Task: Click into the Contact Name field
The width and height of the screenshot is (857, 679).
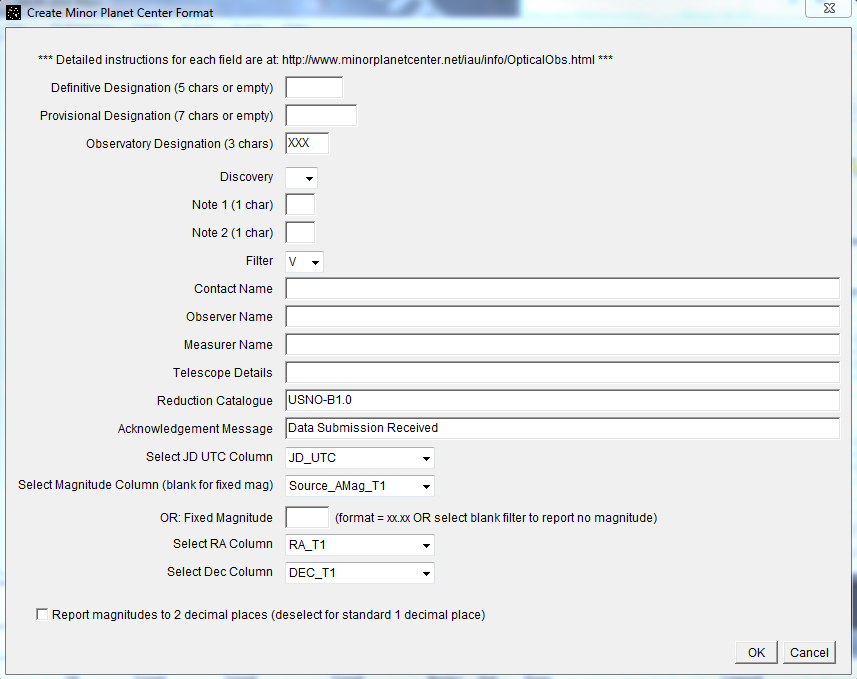Action: click(x=562, y=289)
